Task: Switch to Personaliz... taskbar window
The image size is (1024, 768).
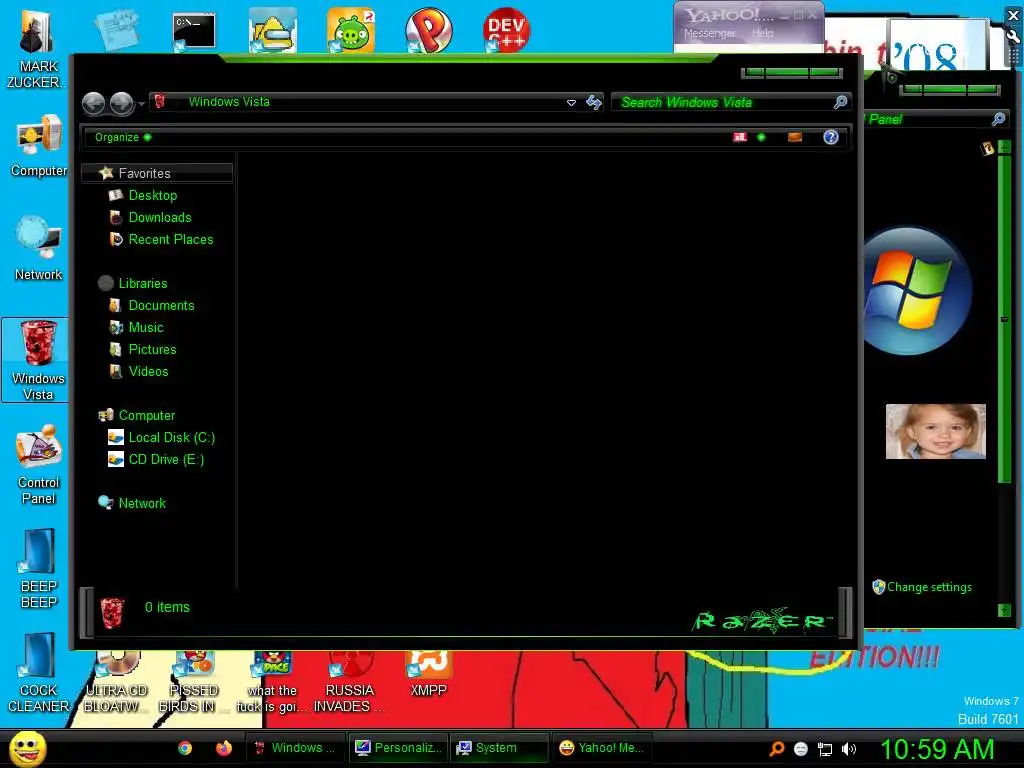Action: pyautogui.click(x=398, y=748)
